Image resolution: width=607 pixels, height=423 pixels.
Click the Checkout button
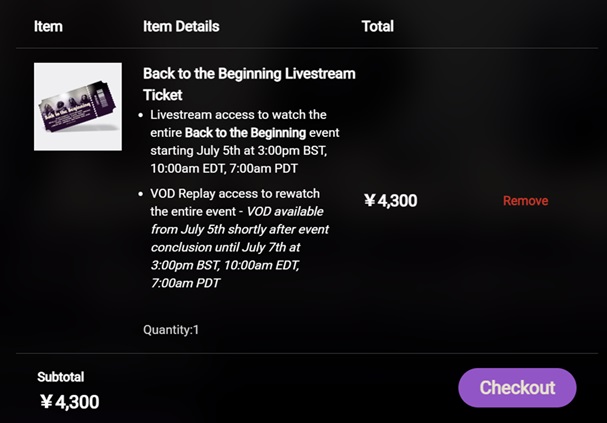click(517, 388)
